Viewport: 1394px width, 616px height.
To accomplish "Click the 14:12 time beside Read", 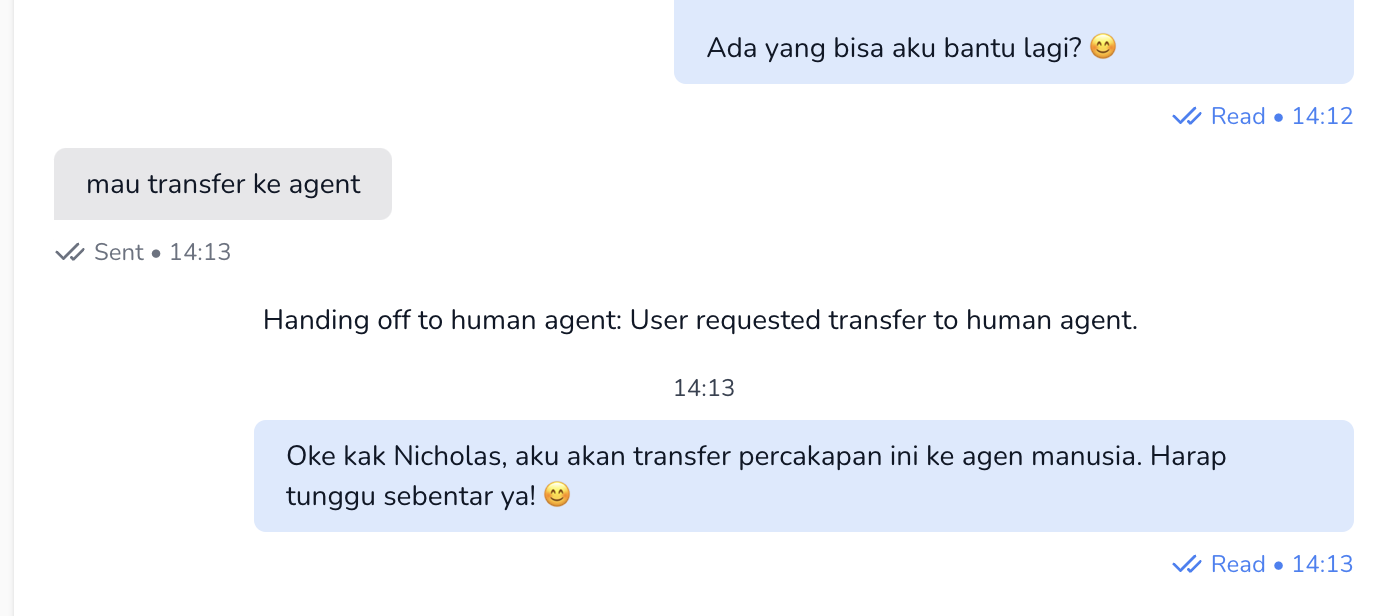I will click(1322, 117).
